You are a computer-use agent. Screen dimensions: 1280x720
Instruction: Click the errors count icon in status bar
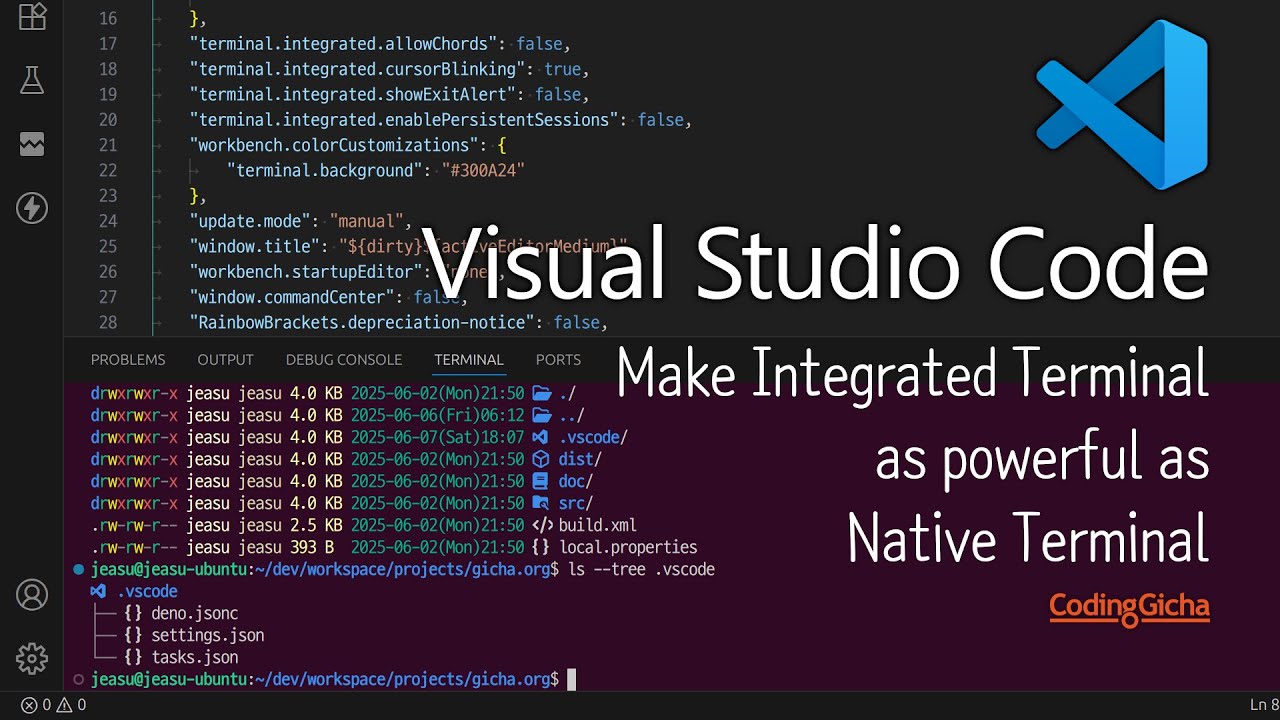pos(30,705)
